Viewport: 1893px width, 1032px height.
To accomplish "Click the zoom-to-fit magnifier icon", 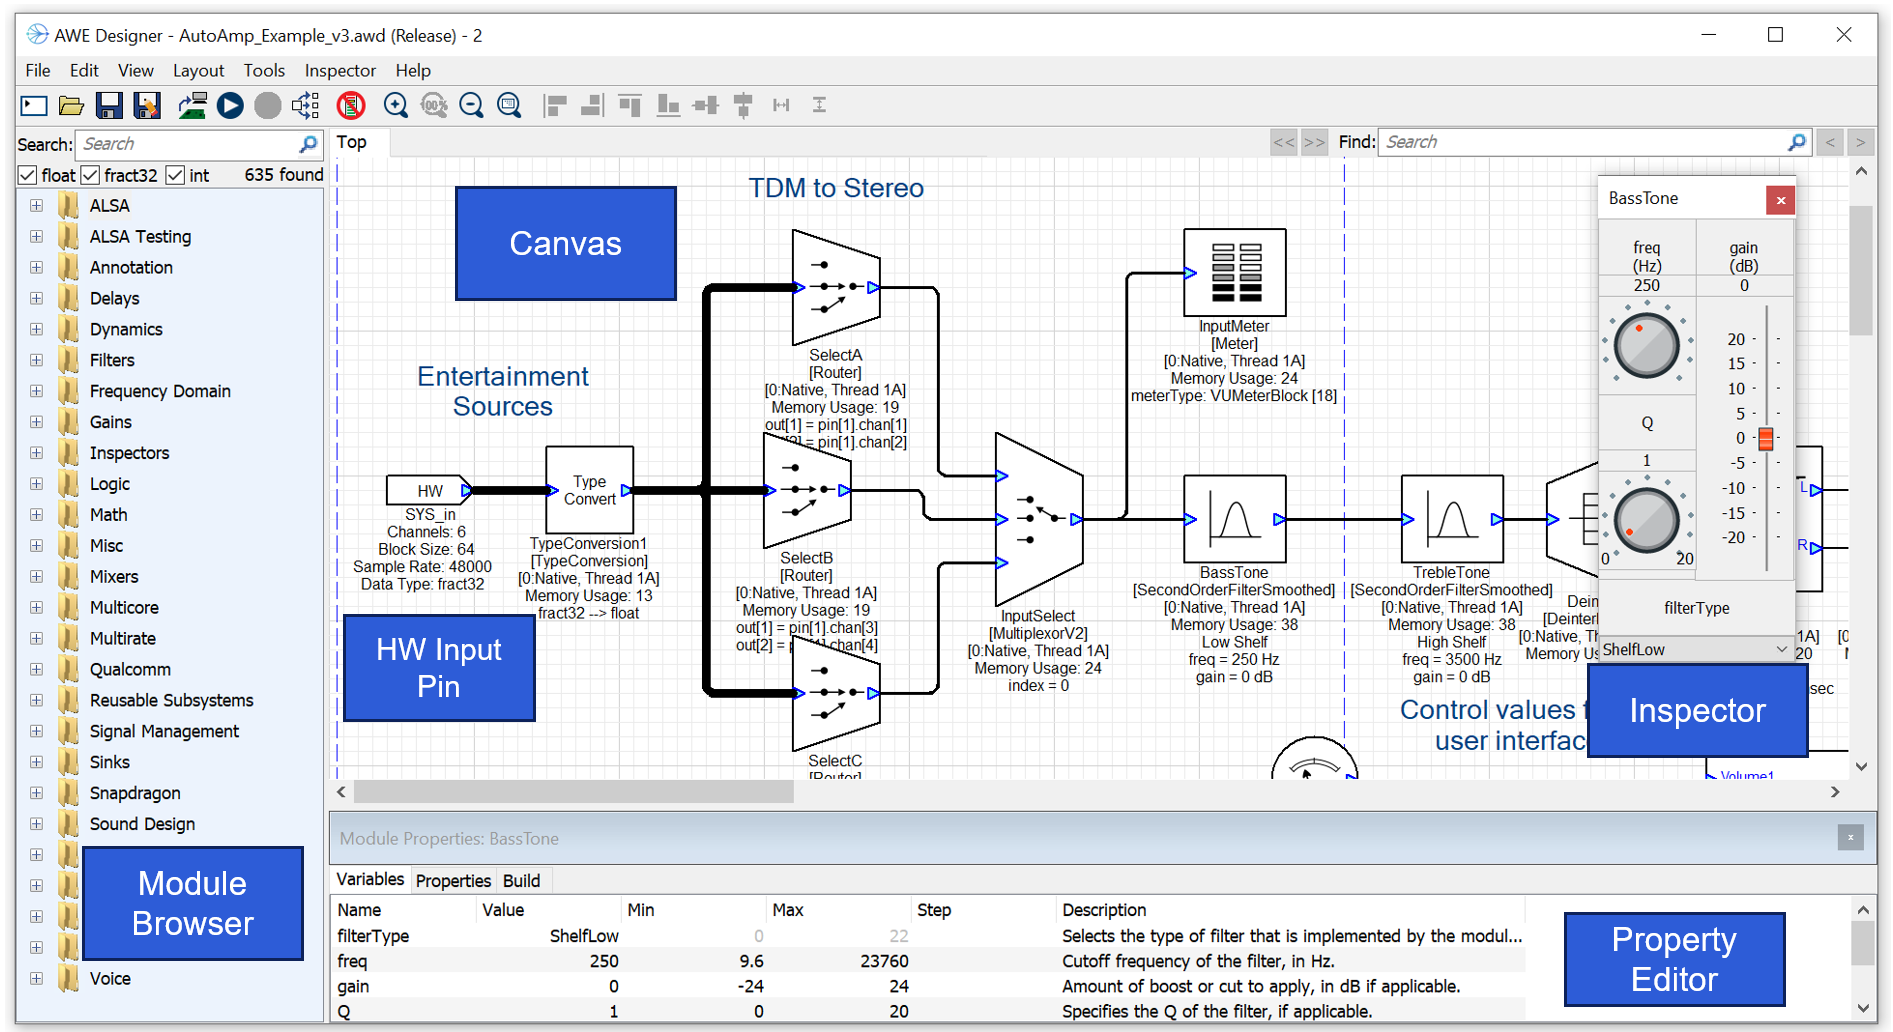I will click(509, 105).
